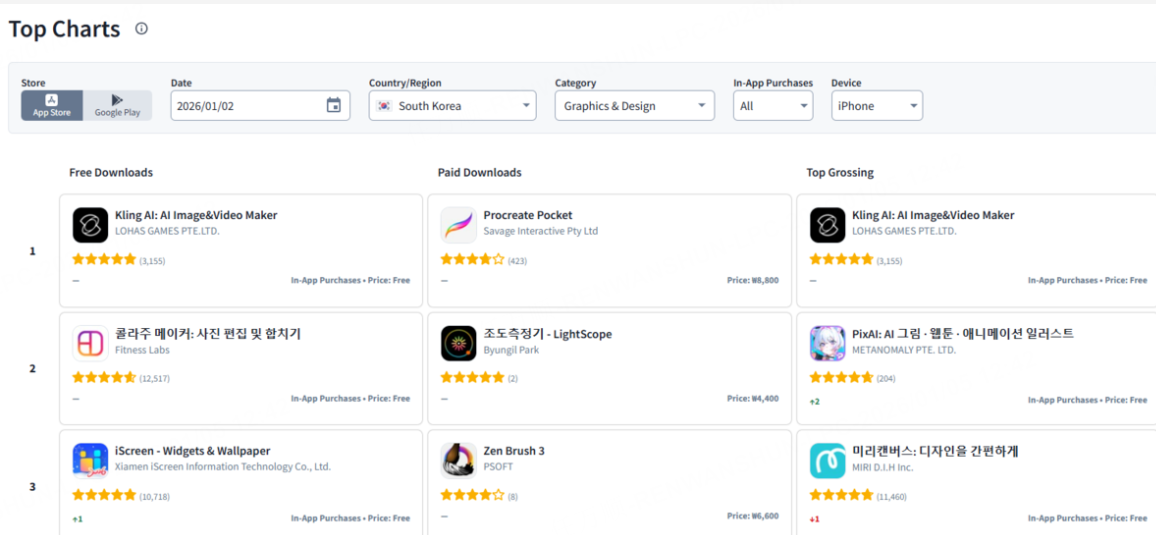
Task: Click Price: ₩8,800 text
Action: tap(753, 281)
